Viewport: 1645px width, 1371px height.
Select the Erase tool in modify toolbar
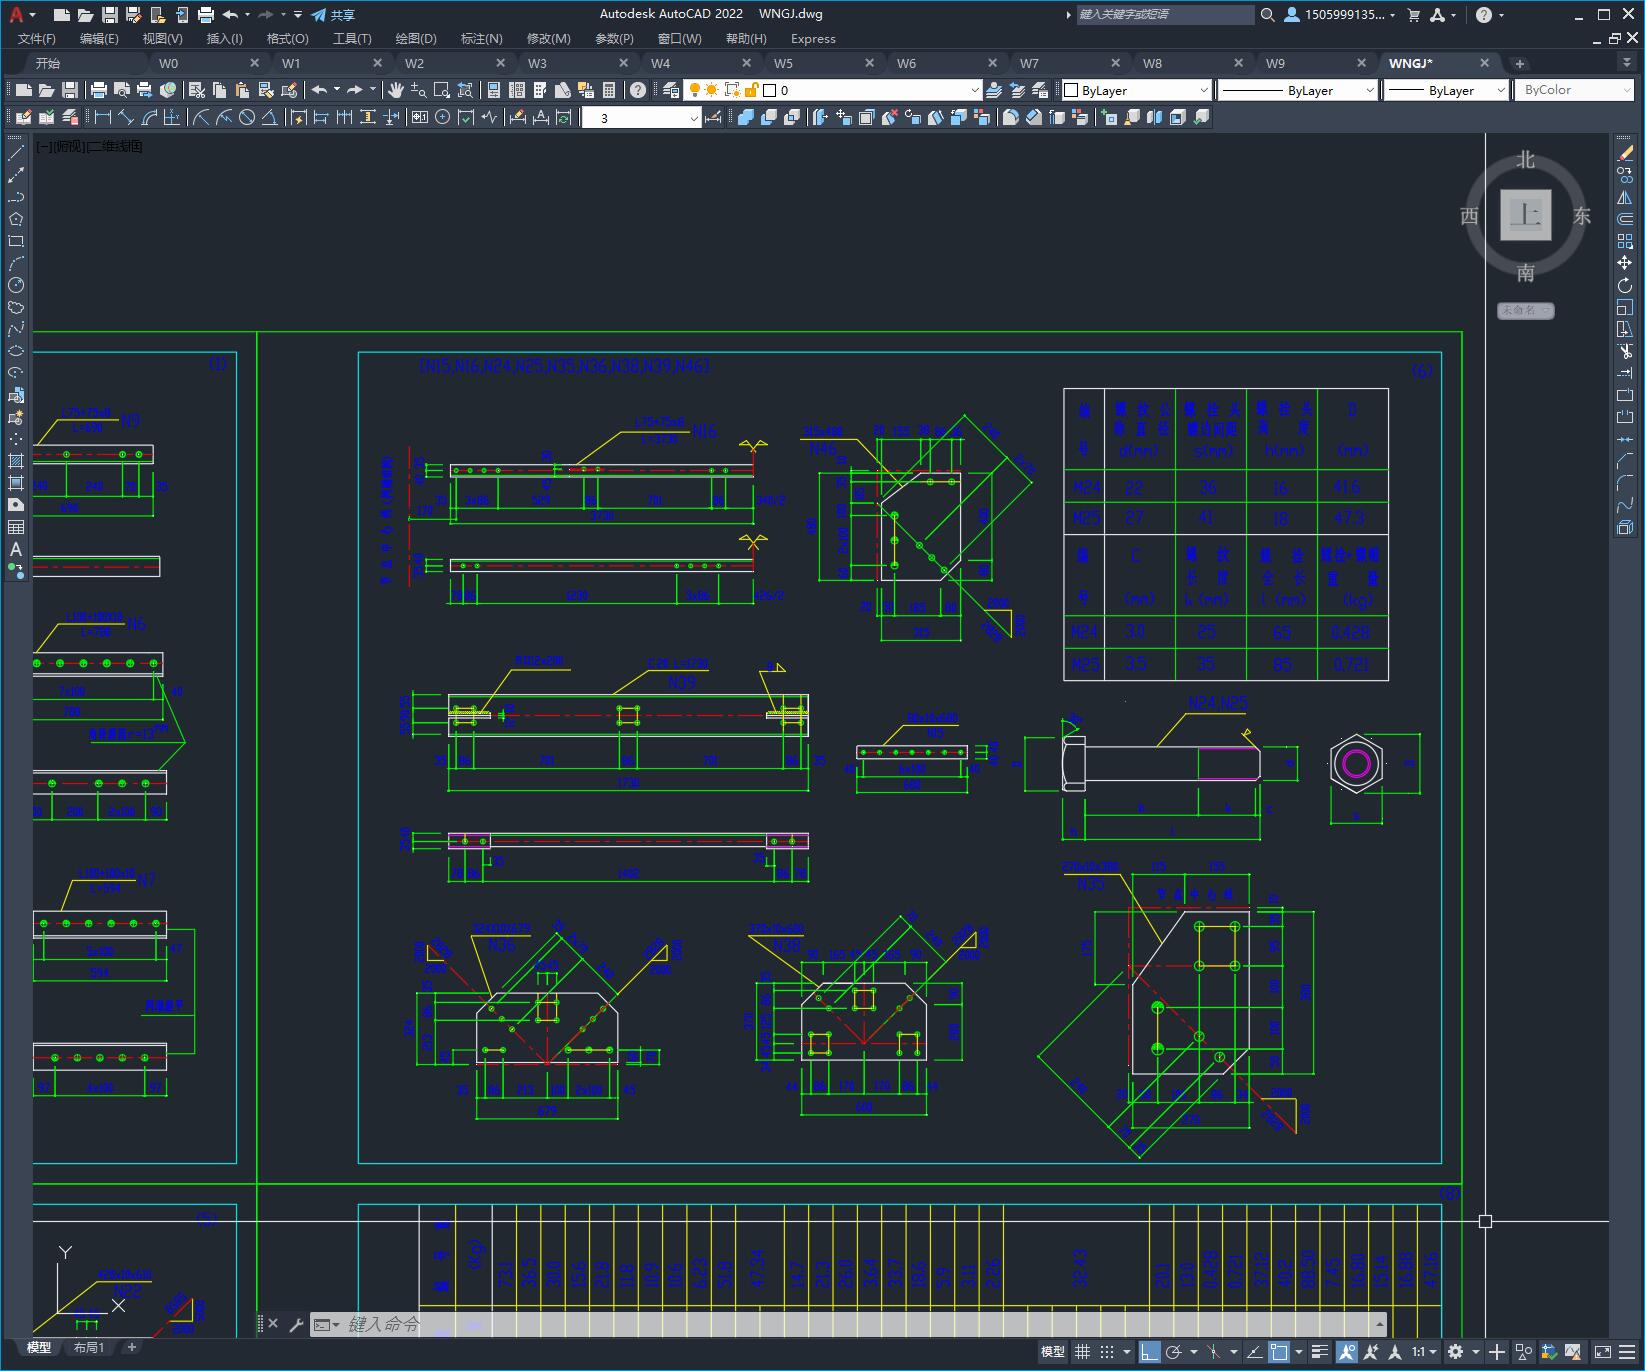[x=1625, y=153]
